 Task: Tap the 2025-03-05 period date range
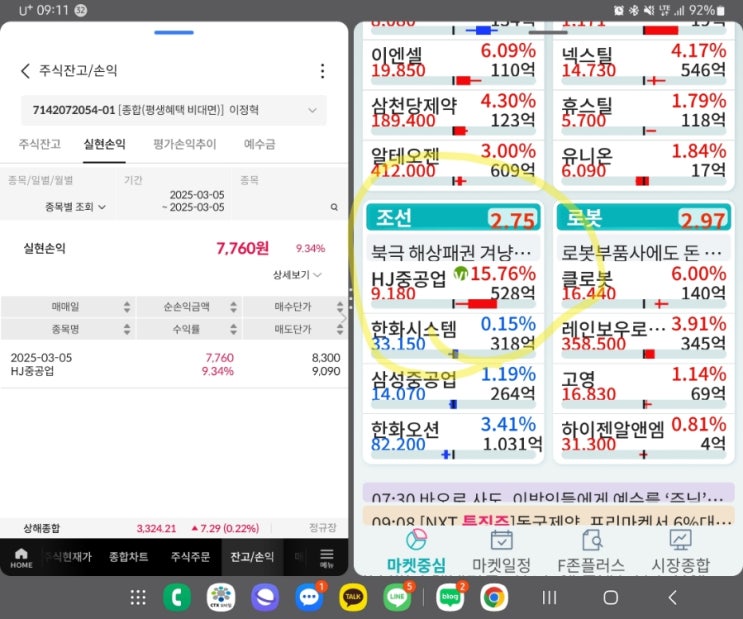point(193,201)
